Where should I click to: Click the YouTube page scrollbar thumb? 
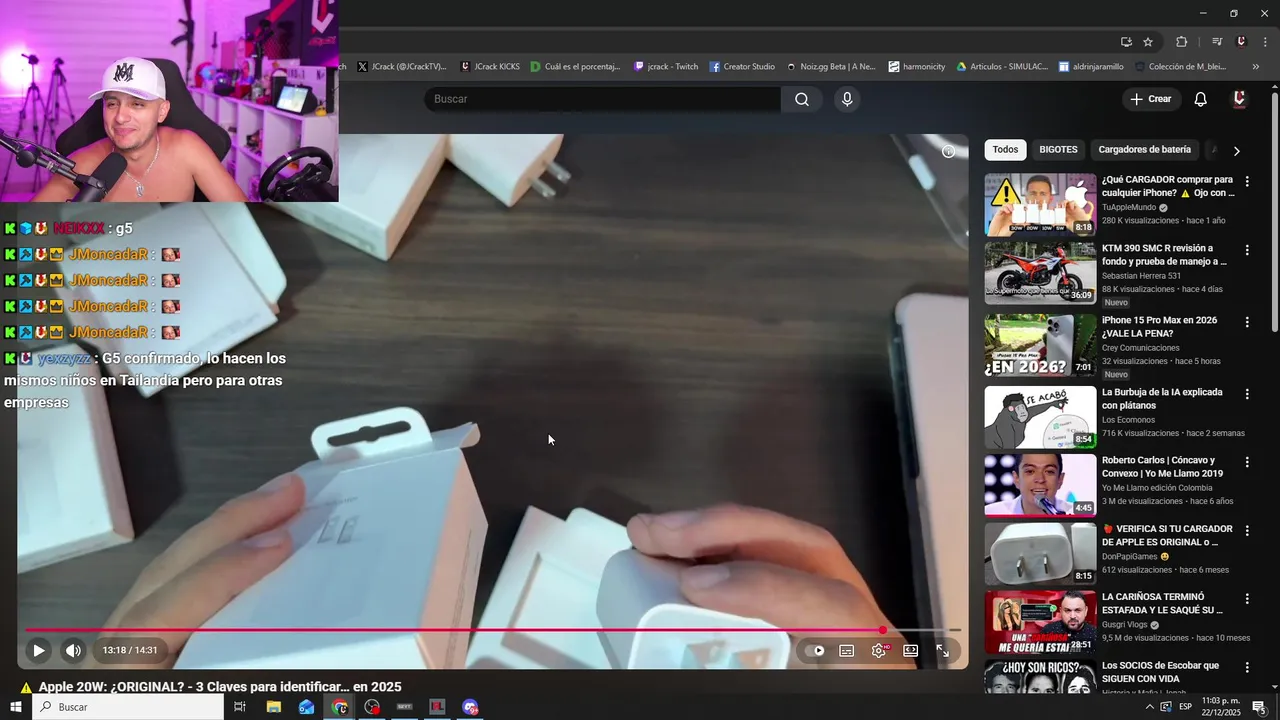tap(1275, 212)
